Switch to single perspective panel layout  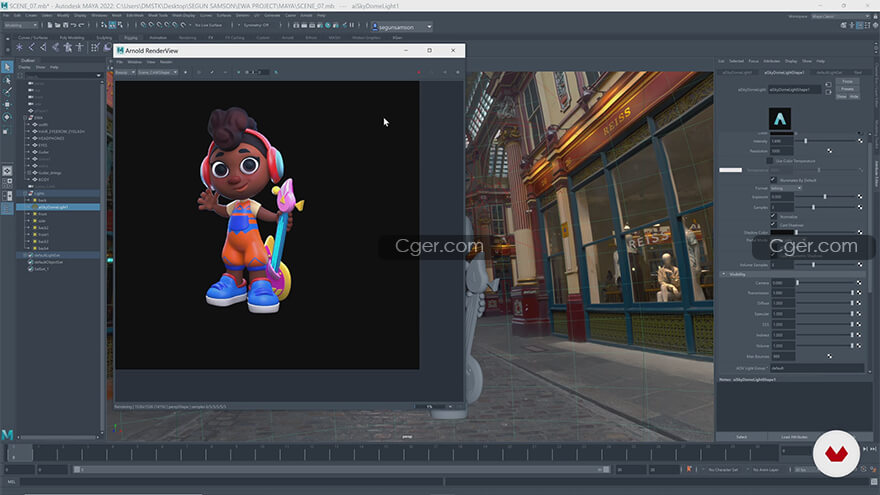click(7, 171)
